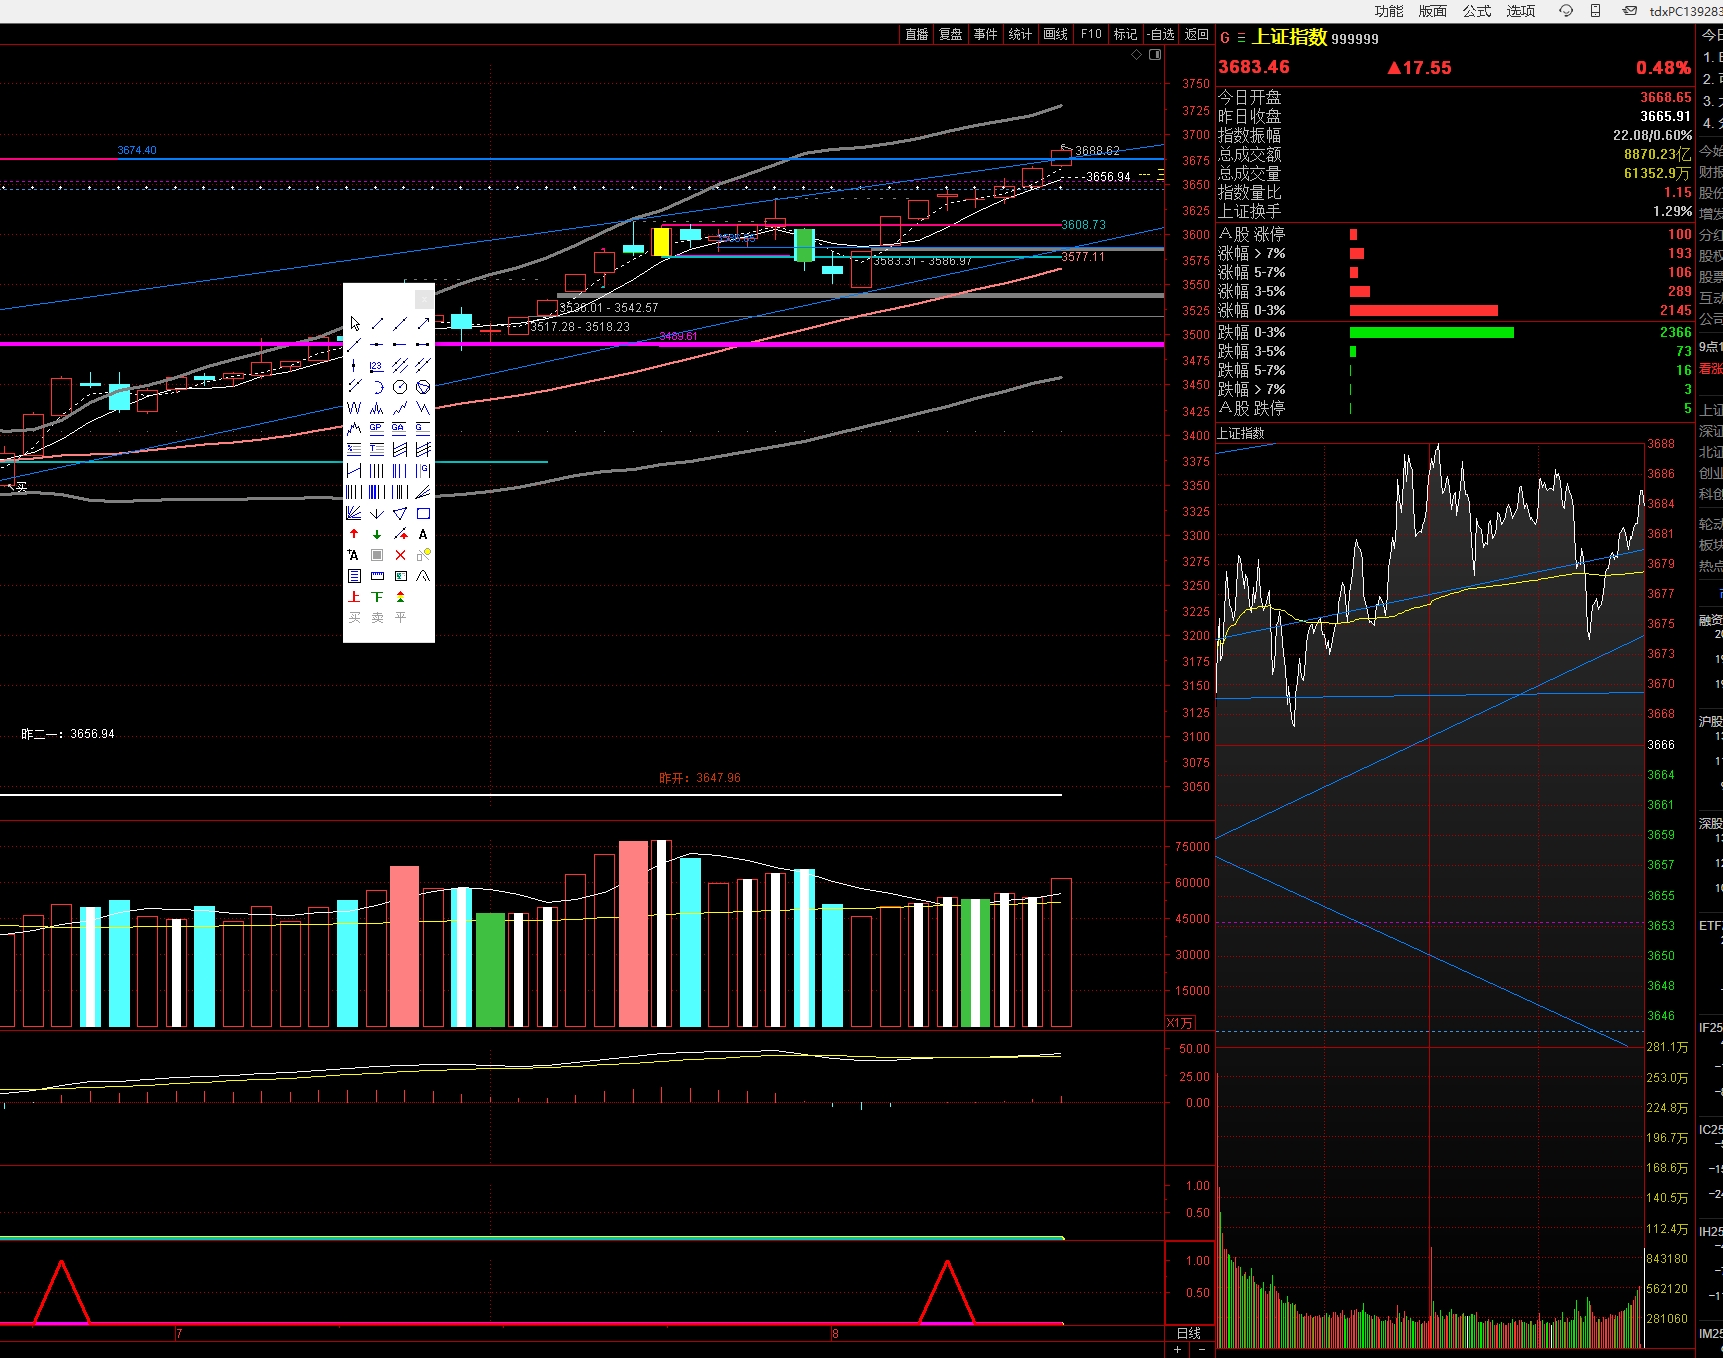This screenshot has width=1723, height=1358.
Task: Click the 返回 back button
Action: point(1197,34)
